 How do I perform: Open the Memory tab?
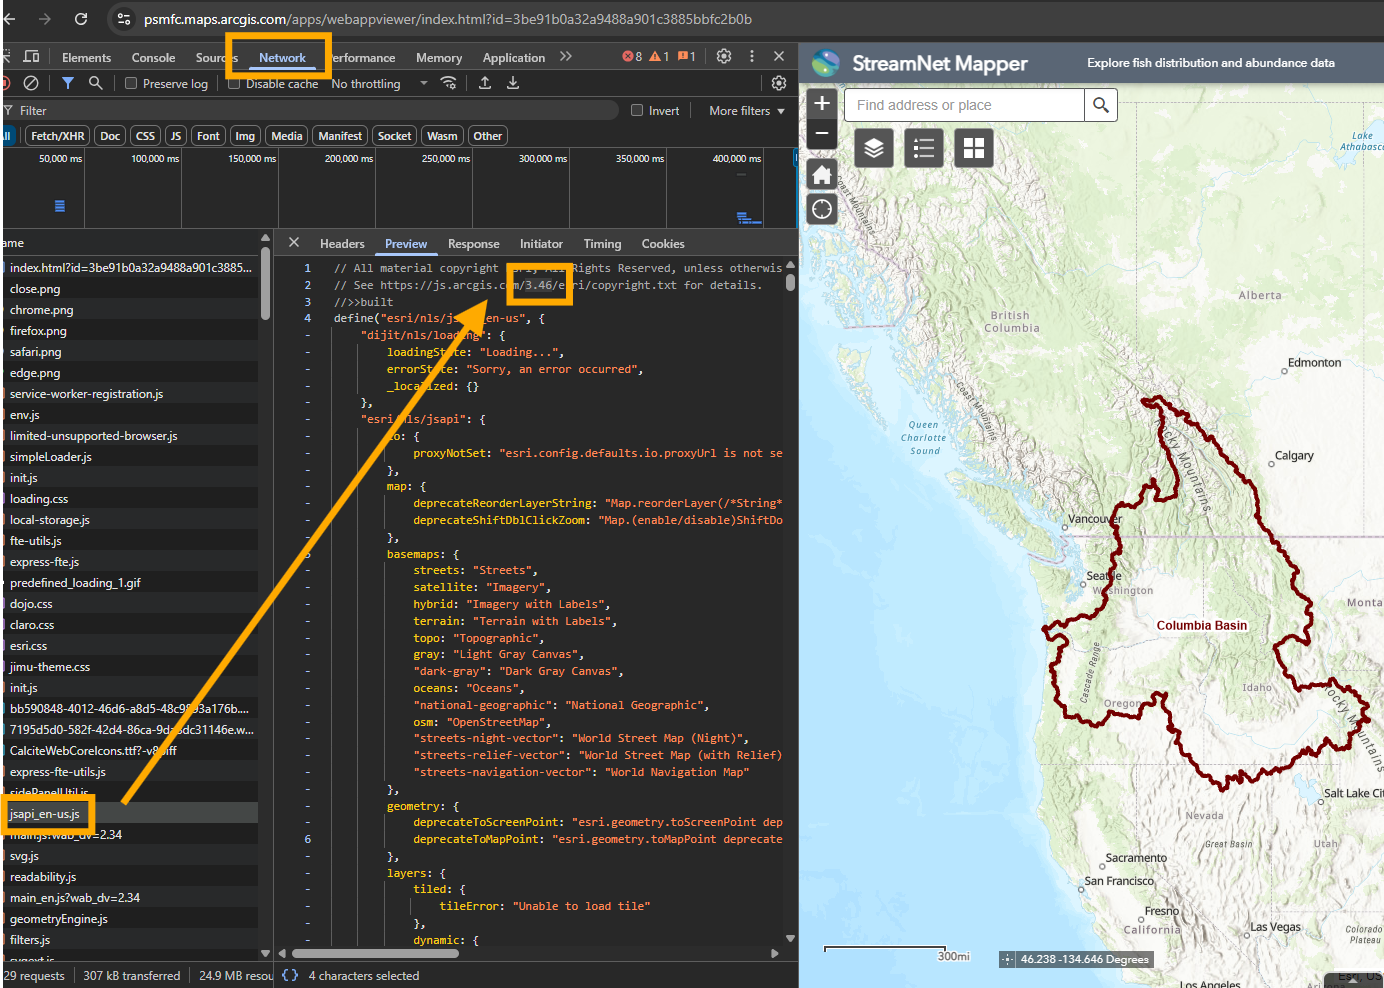click(x=439, y=57)
